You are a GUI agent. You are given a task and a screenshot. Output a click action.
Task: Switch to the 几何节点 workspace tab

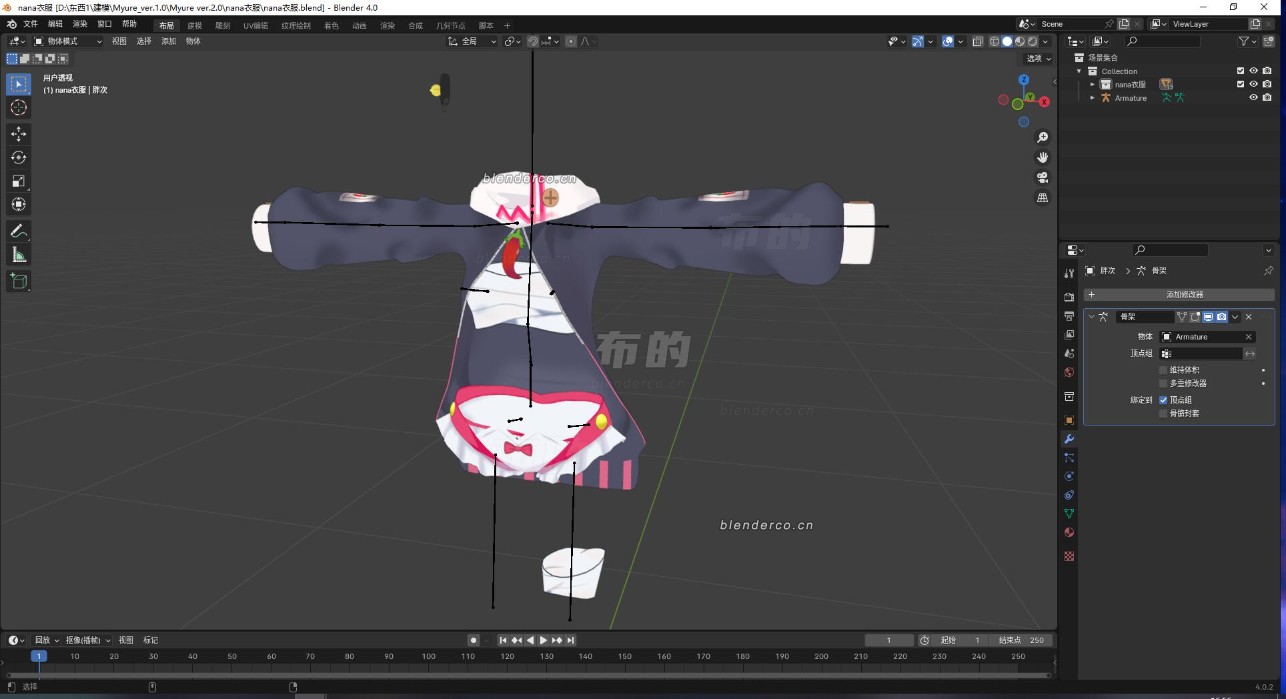[451, 25]
